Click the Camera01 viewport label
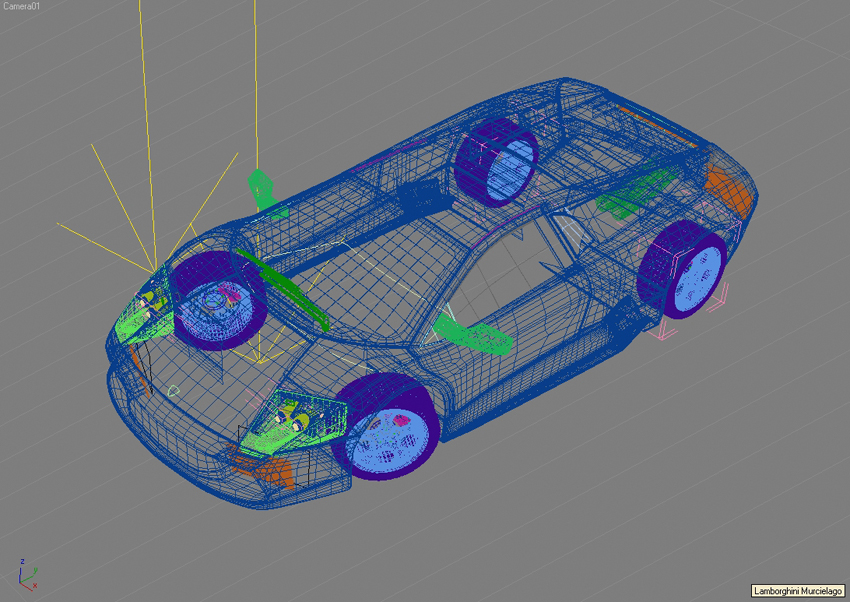Viewport: 850px width, 602px height. pos(21,7)
